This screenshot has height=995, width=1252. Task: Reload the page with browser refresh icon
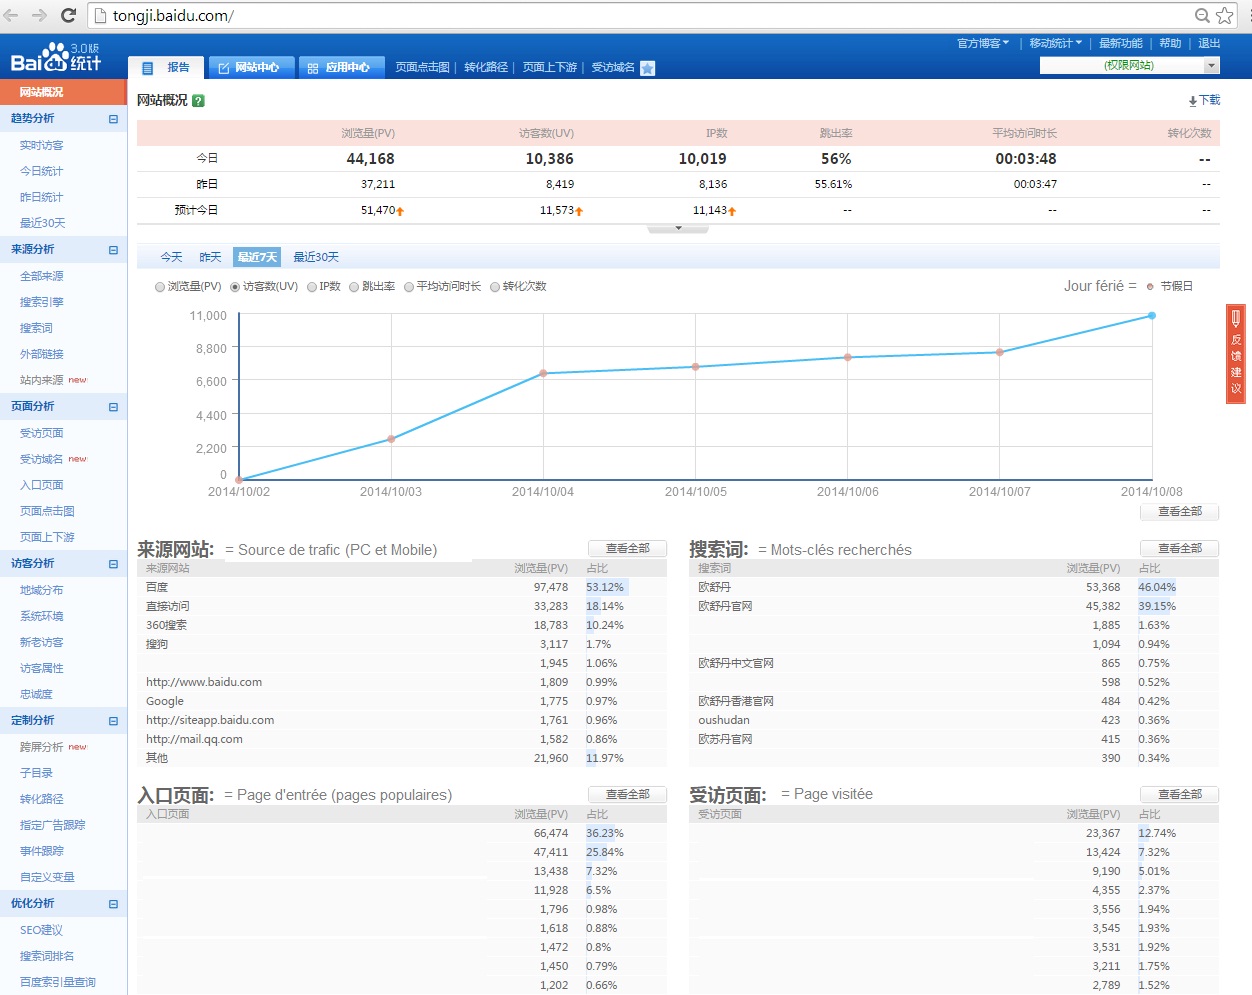(x=68, y=16)
